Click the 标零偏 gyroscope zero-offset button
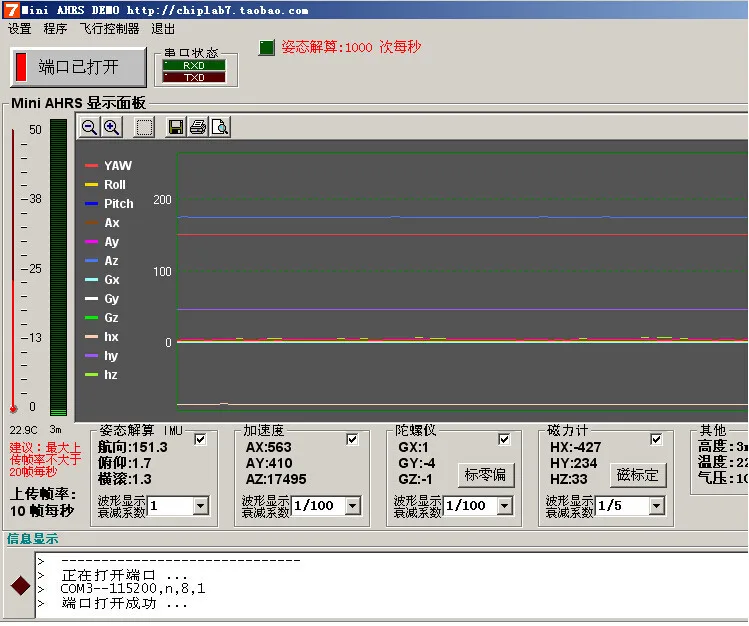The height and width of the screenshot is (626, 749). 486,475
